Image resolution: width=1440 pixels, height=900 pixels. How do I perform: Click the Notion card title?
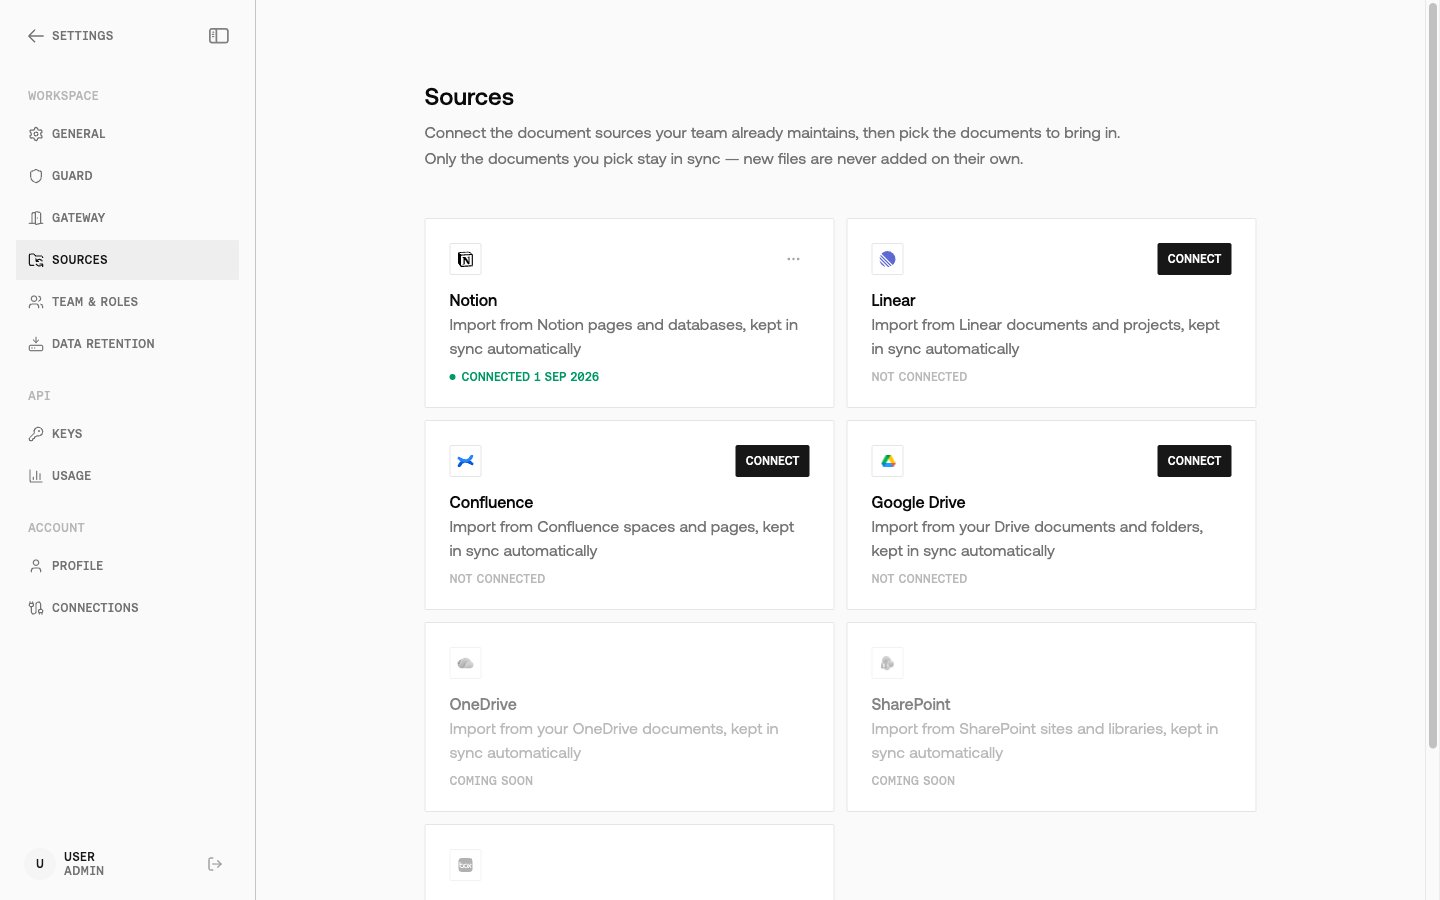click(473, 300)
